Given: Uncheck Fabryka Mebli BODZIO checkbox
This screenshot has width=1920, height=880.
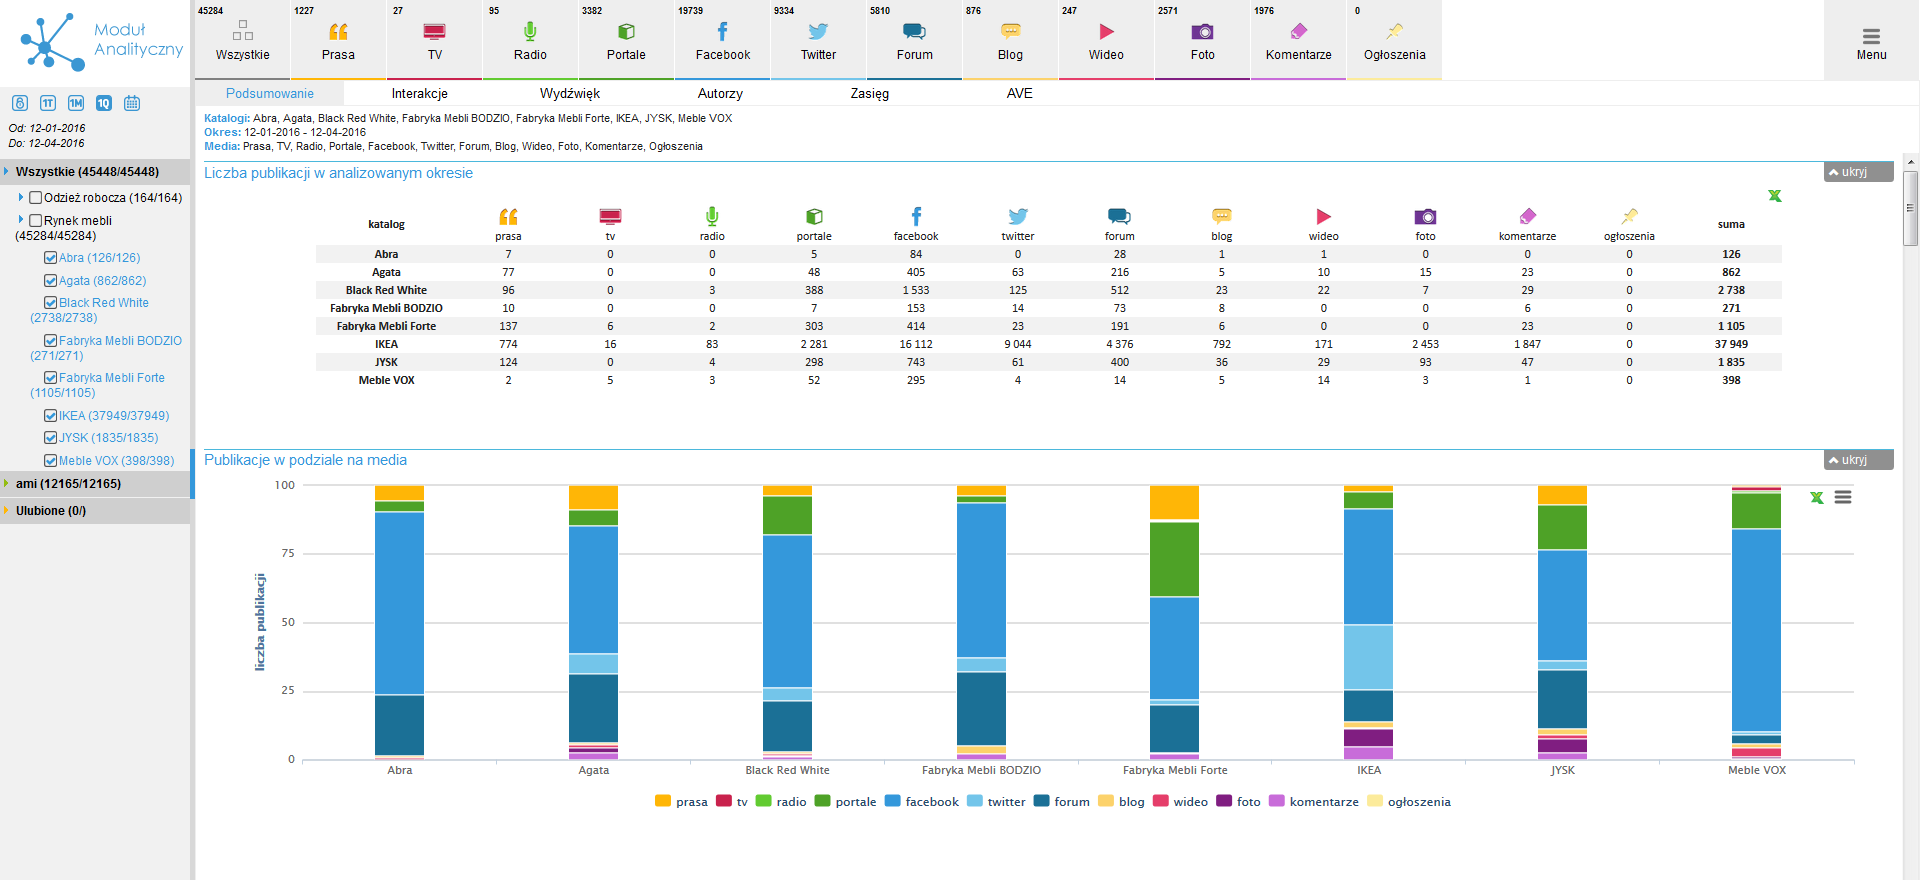Looking at the screenshot, I should click(50, 341).
